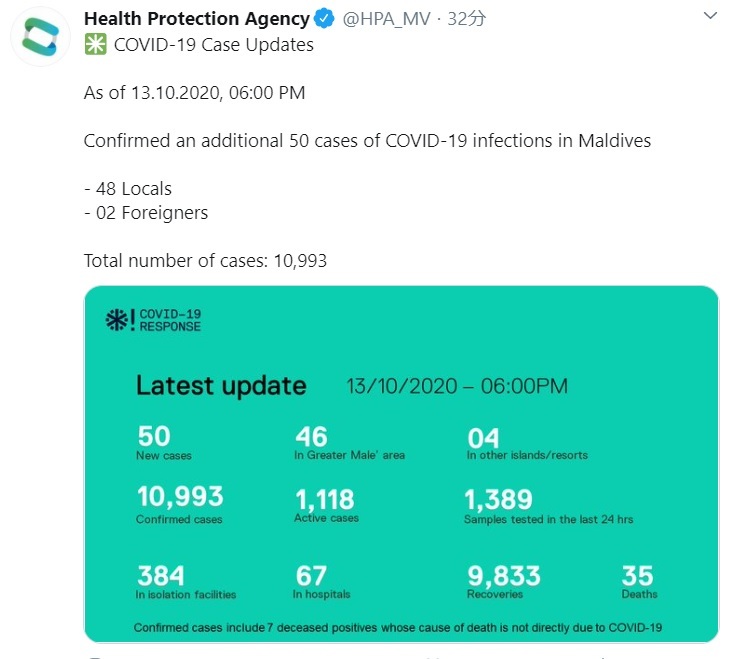Click the 'Latest update' heading in image
Viewport: 734px width, 659px height.
(221, 386)
